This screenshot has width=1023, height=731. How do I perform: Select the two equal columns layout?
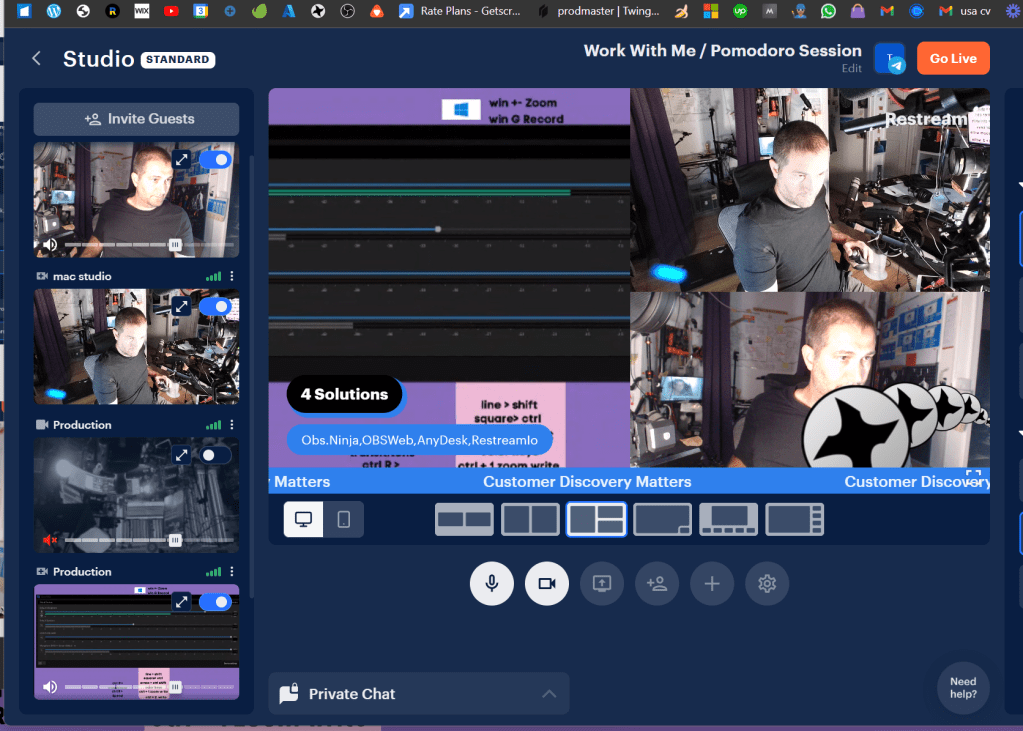click(530, 520)
